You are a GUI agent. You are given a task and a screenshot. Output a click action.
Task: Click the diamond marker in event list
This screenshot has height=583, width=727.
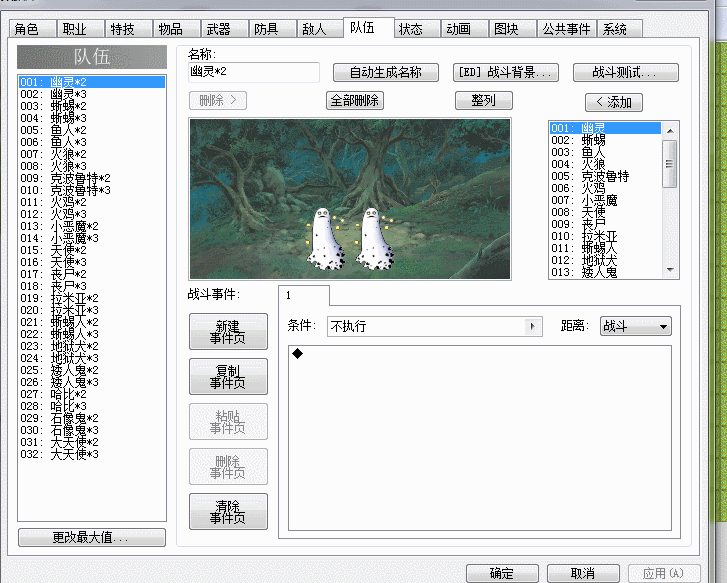click(298, 354)
